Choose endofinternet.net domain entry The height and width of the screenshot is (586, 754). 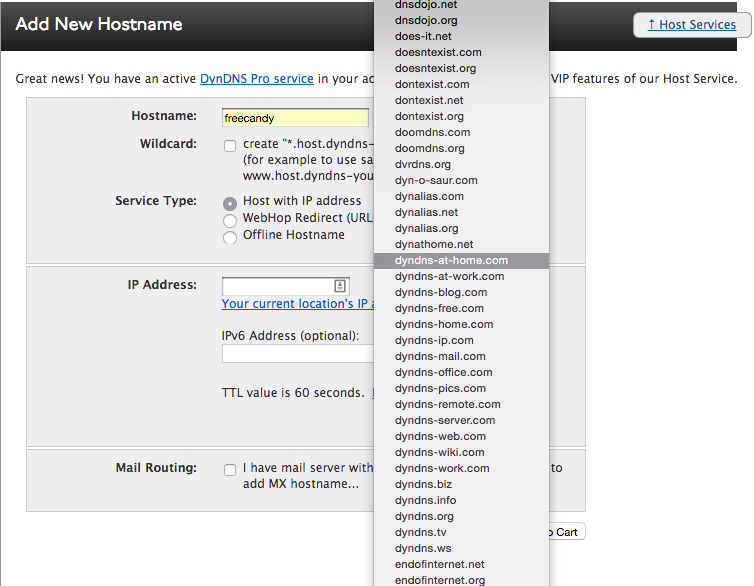coord(439,564)
